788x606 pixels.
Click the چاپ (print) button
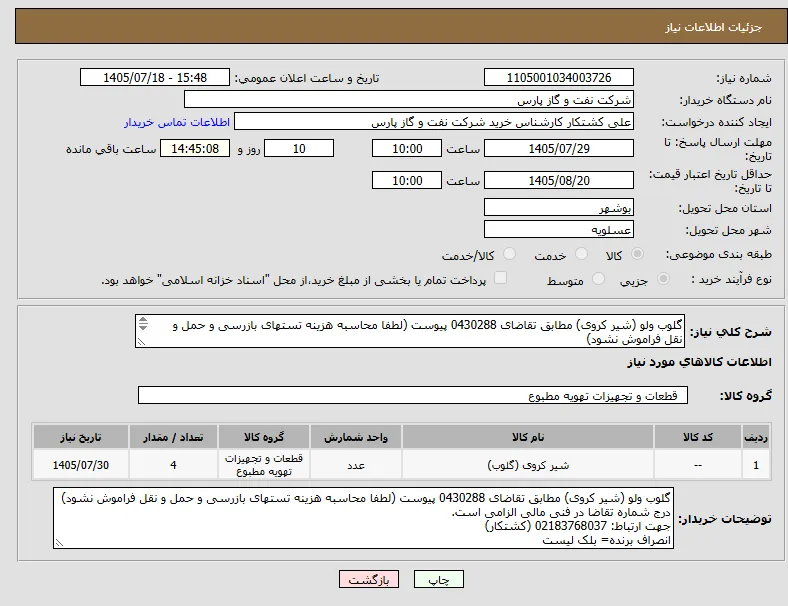click(439, 579)
